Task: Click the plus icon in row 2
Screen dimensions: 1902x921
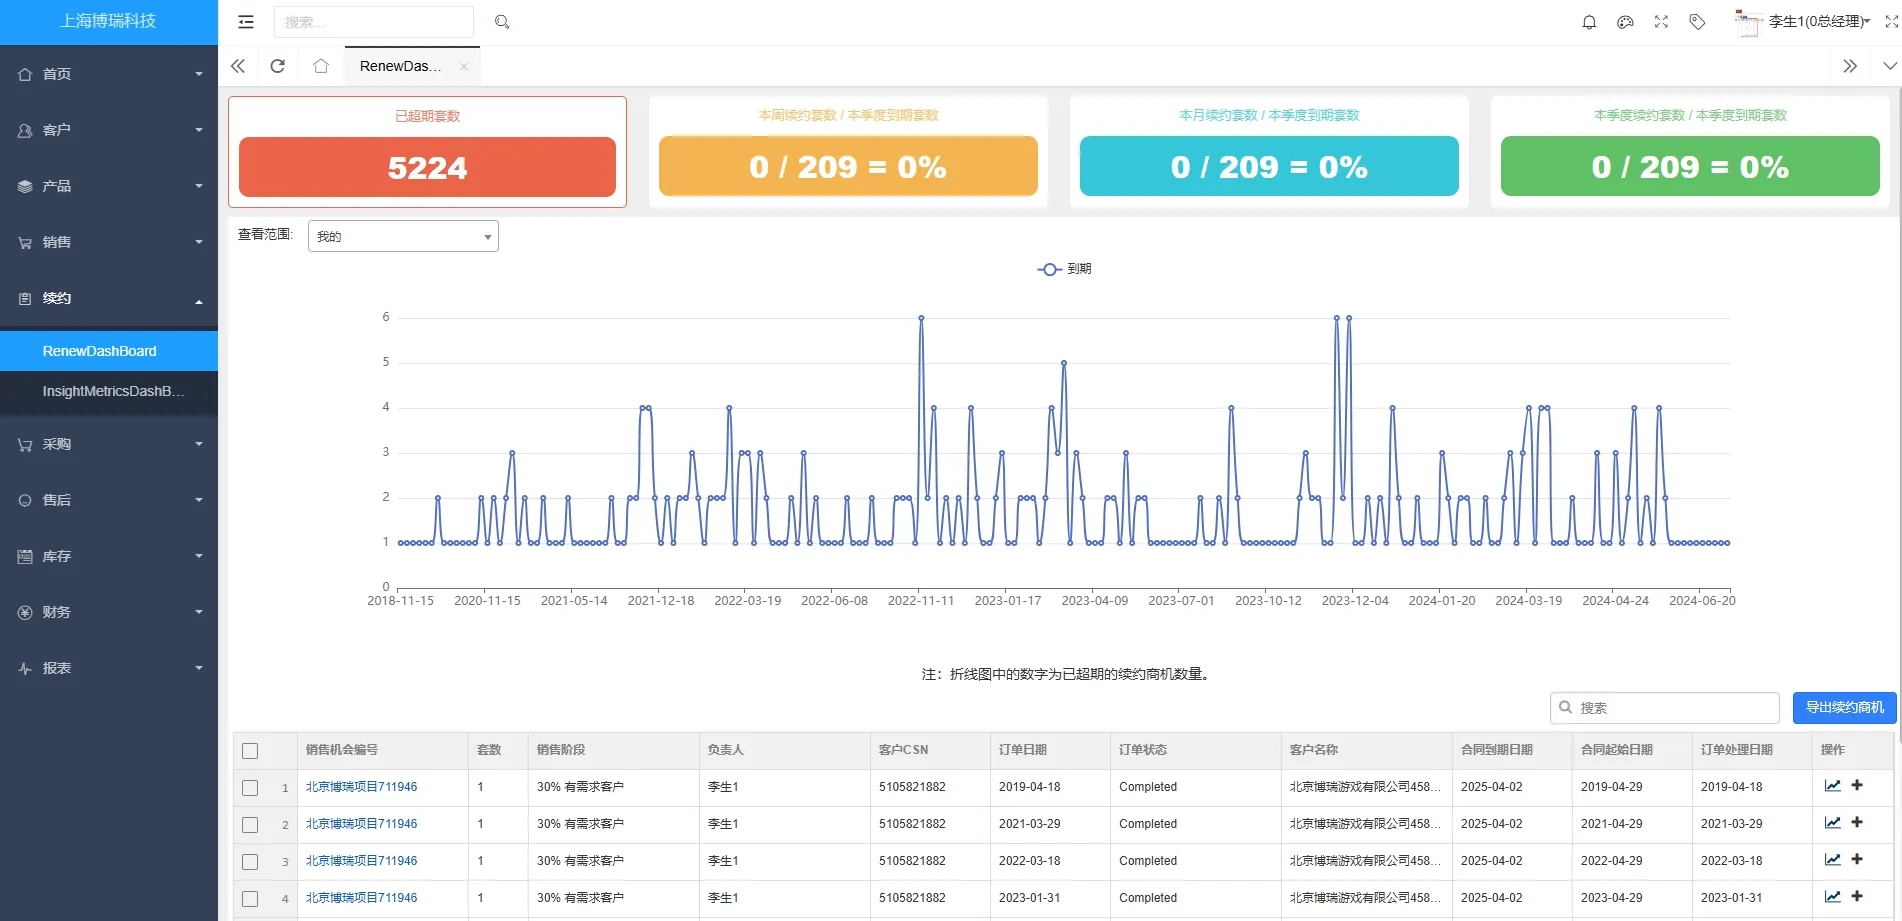Action: click(1857, 823)
